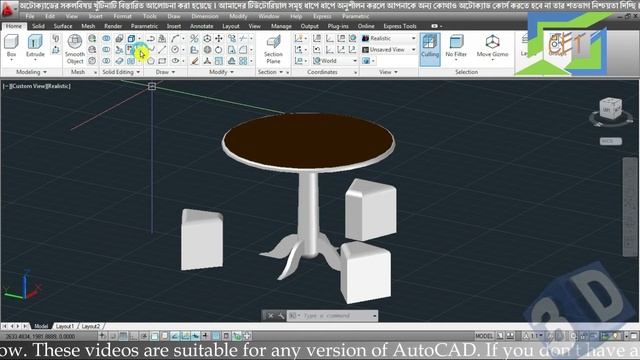Switch to the Express Tools ribbon tab
Image resolution: width=640 pixels, height=360 pixels.
[400, 26]
